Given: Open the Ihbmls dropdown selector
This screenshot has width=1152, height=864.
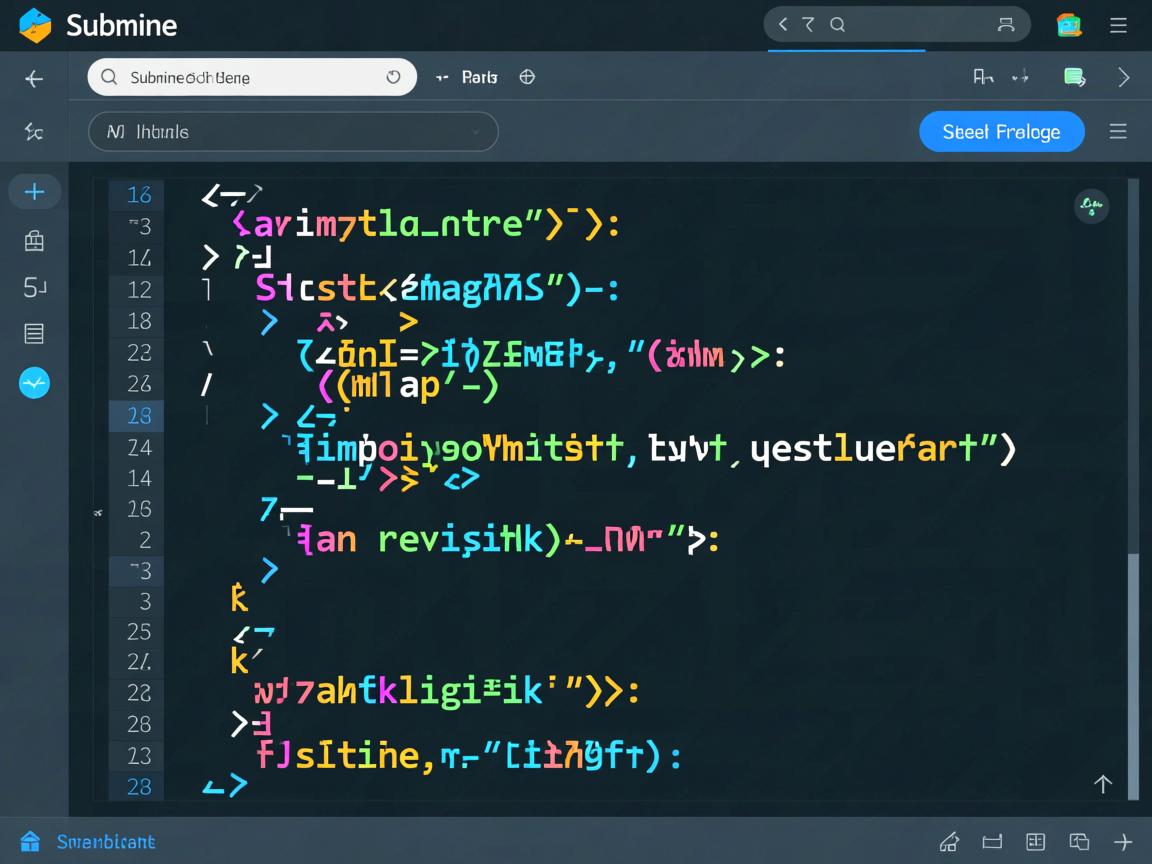Looking at the screenshot, I should [x=293, y=132].
